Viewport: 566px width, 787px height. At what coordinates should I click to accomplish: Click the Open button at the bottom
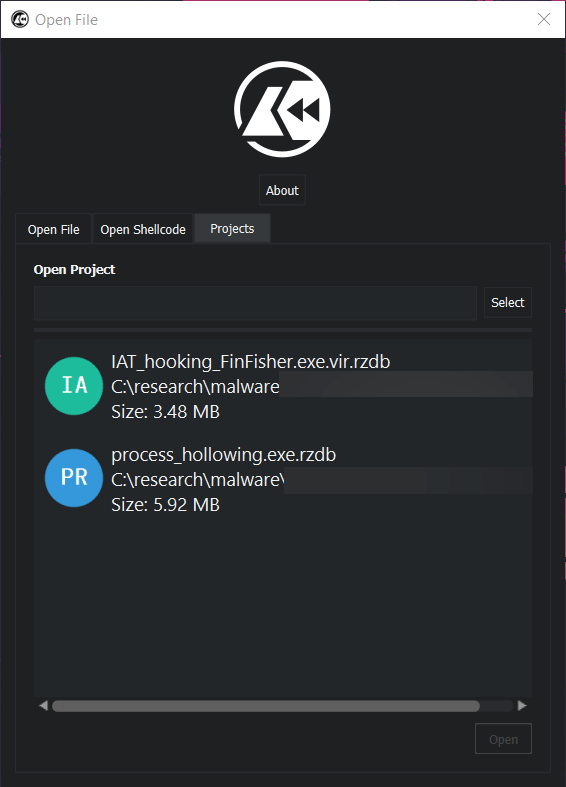(503, 739)
